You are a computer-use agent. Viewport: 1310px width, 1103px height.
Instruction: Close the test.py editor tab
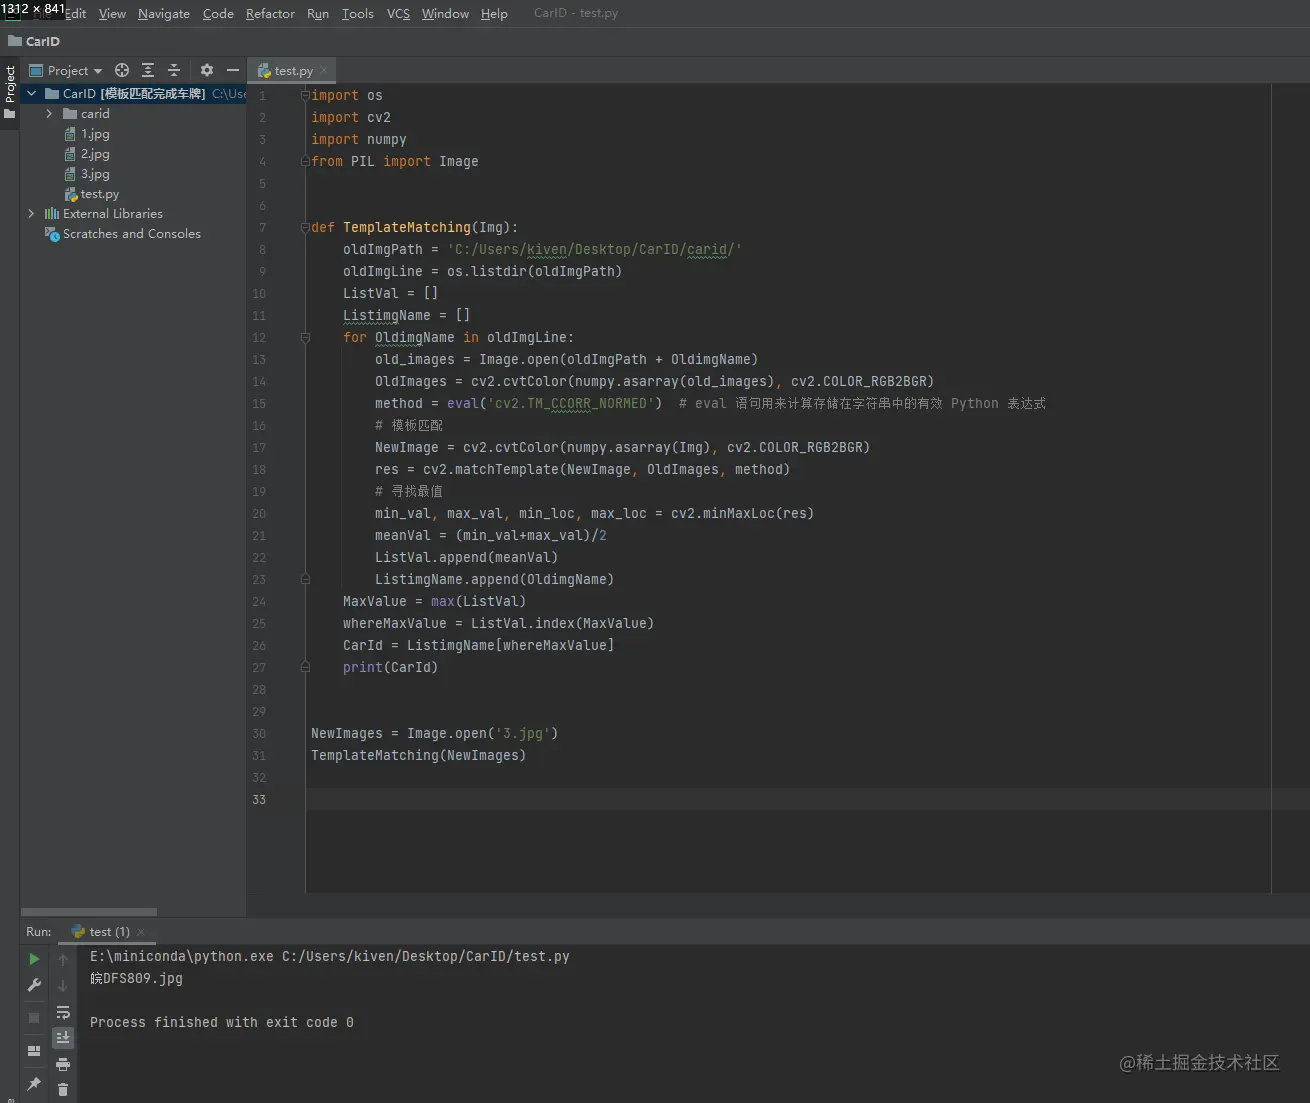pos(324,71)
